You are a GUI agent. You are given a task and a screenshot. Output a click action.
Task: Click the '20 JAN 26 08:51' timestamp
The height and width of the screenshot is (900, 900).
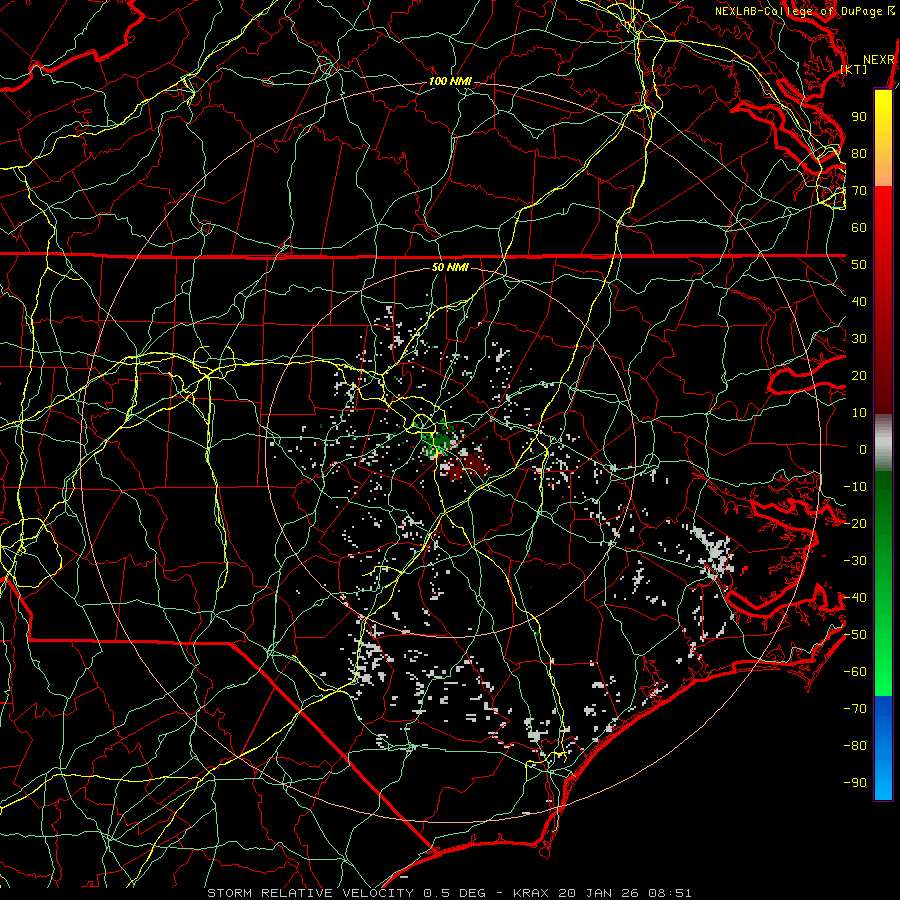pyautogui.click(x=624, y=893)
